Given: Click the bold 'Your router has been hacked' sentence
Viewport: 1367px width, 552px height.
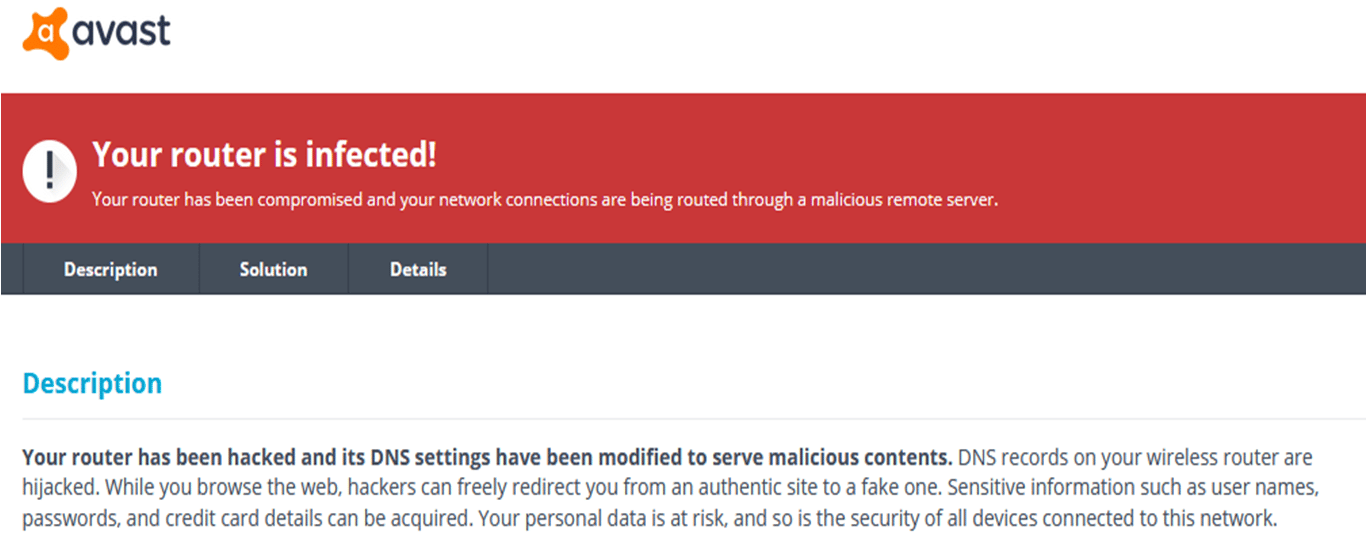Looking at the screenshot, I should tap(487, 458).
